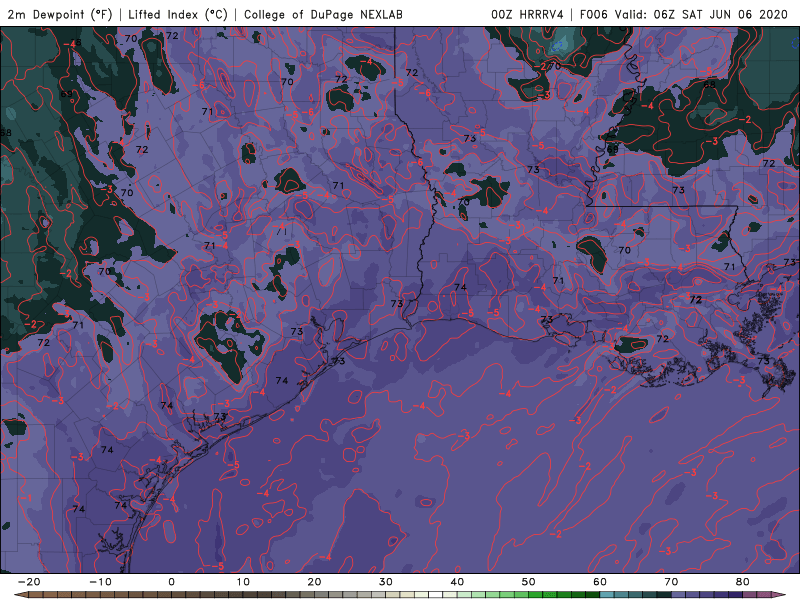Click the "Lifted Index (°C)" header label
The height and width of the screenshot is (600, 800).
pyautogui.click(x=178, y=15)
